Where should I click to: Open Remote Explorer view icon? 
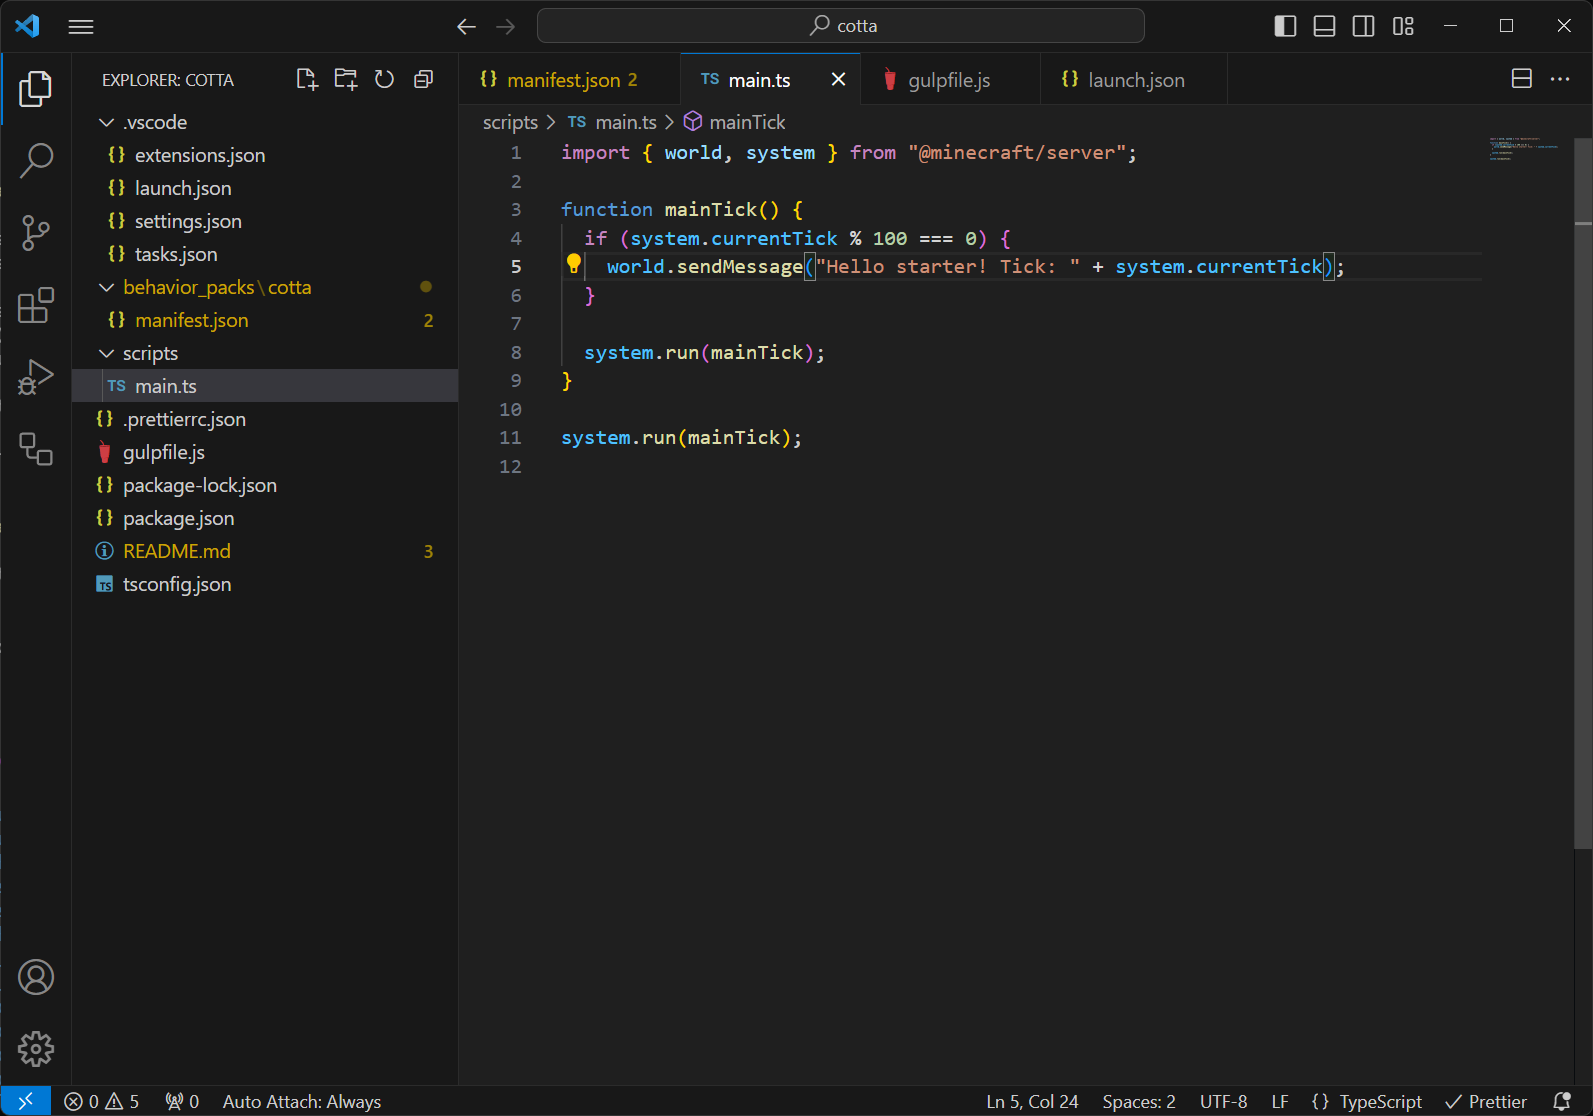(36, 449)
